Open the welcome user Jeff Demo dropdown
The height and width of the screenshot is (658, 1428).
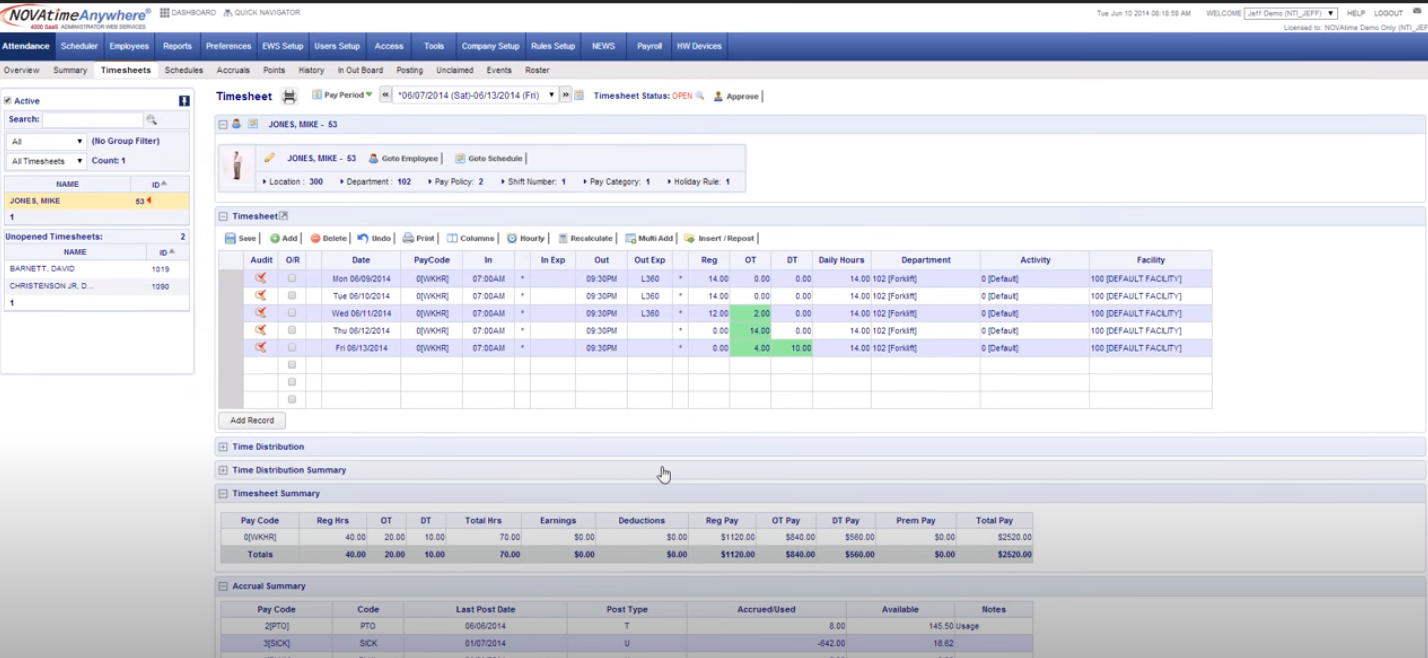tap(1291, 13)
